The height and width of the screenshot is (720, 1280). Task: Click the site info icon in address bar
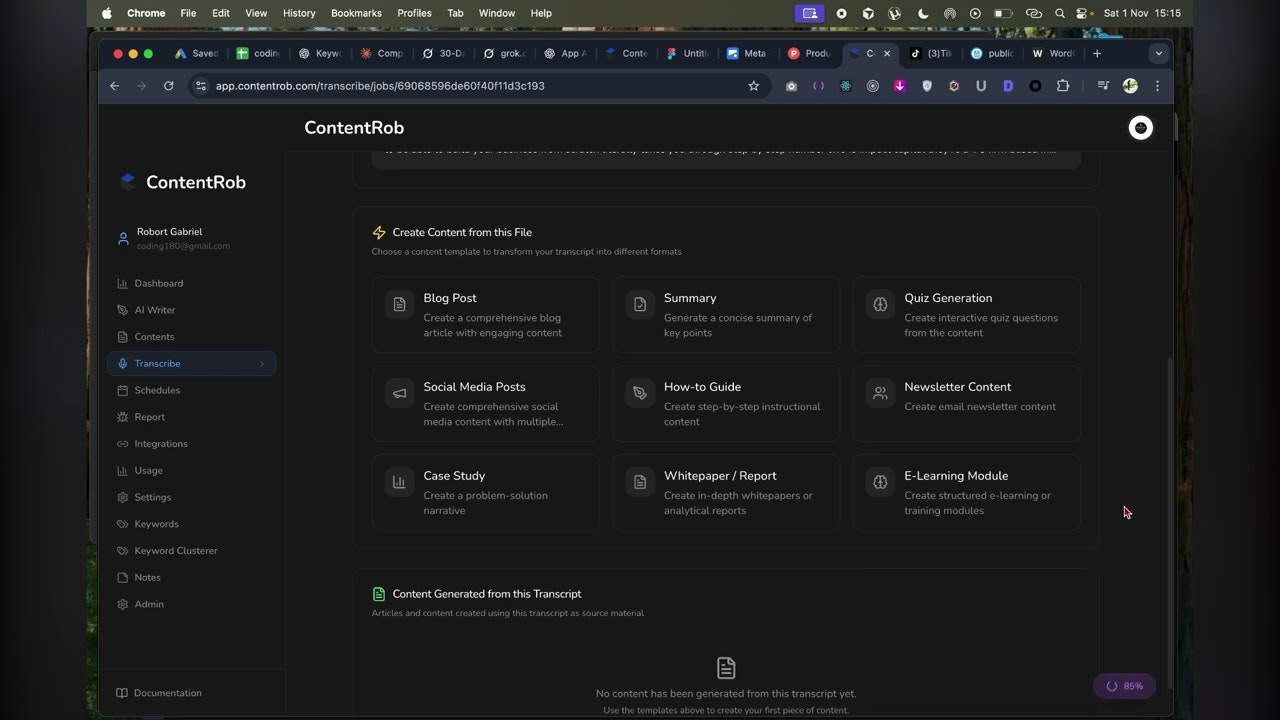201,86
